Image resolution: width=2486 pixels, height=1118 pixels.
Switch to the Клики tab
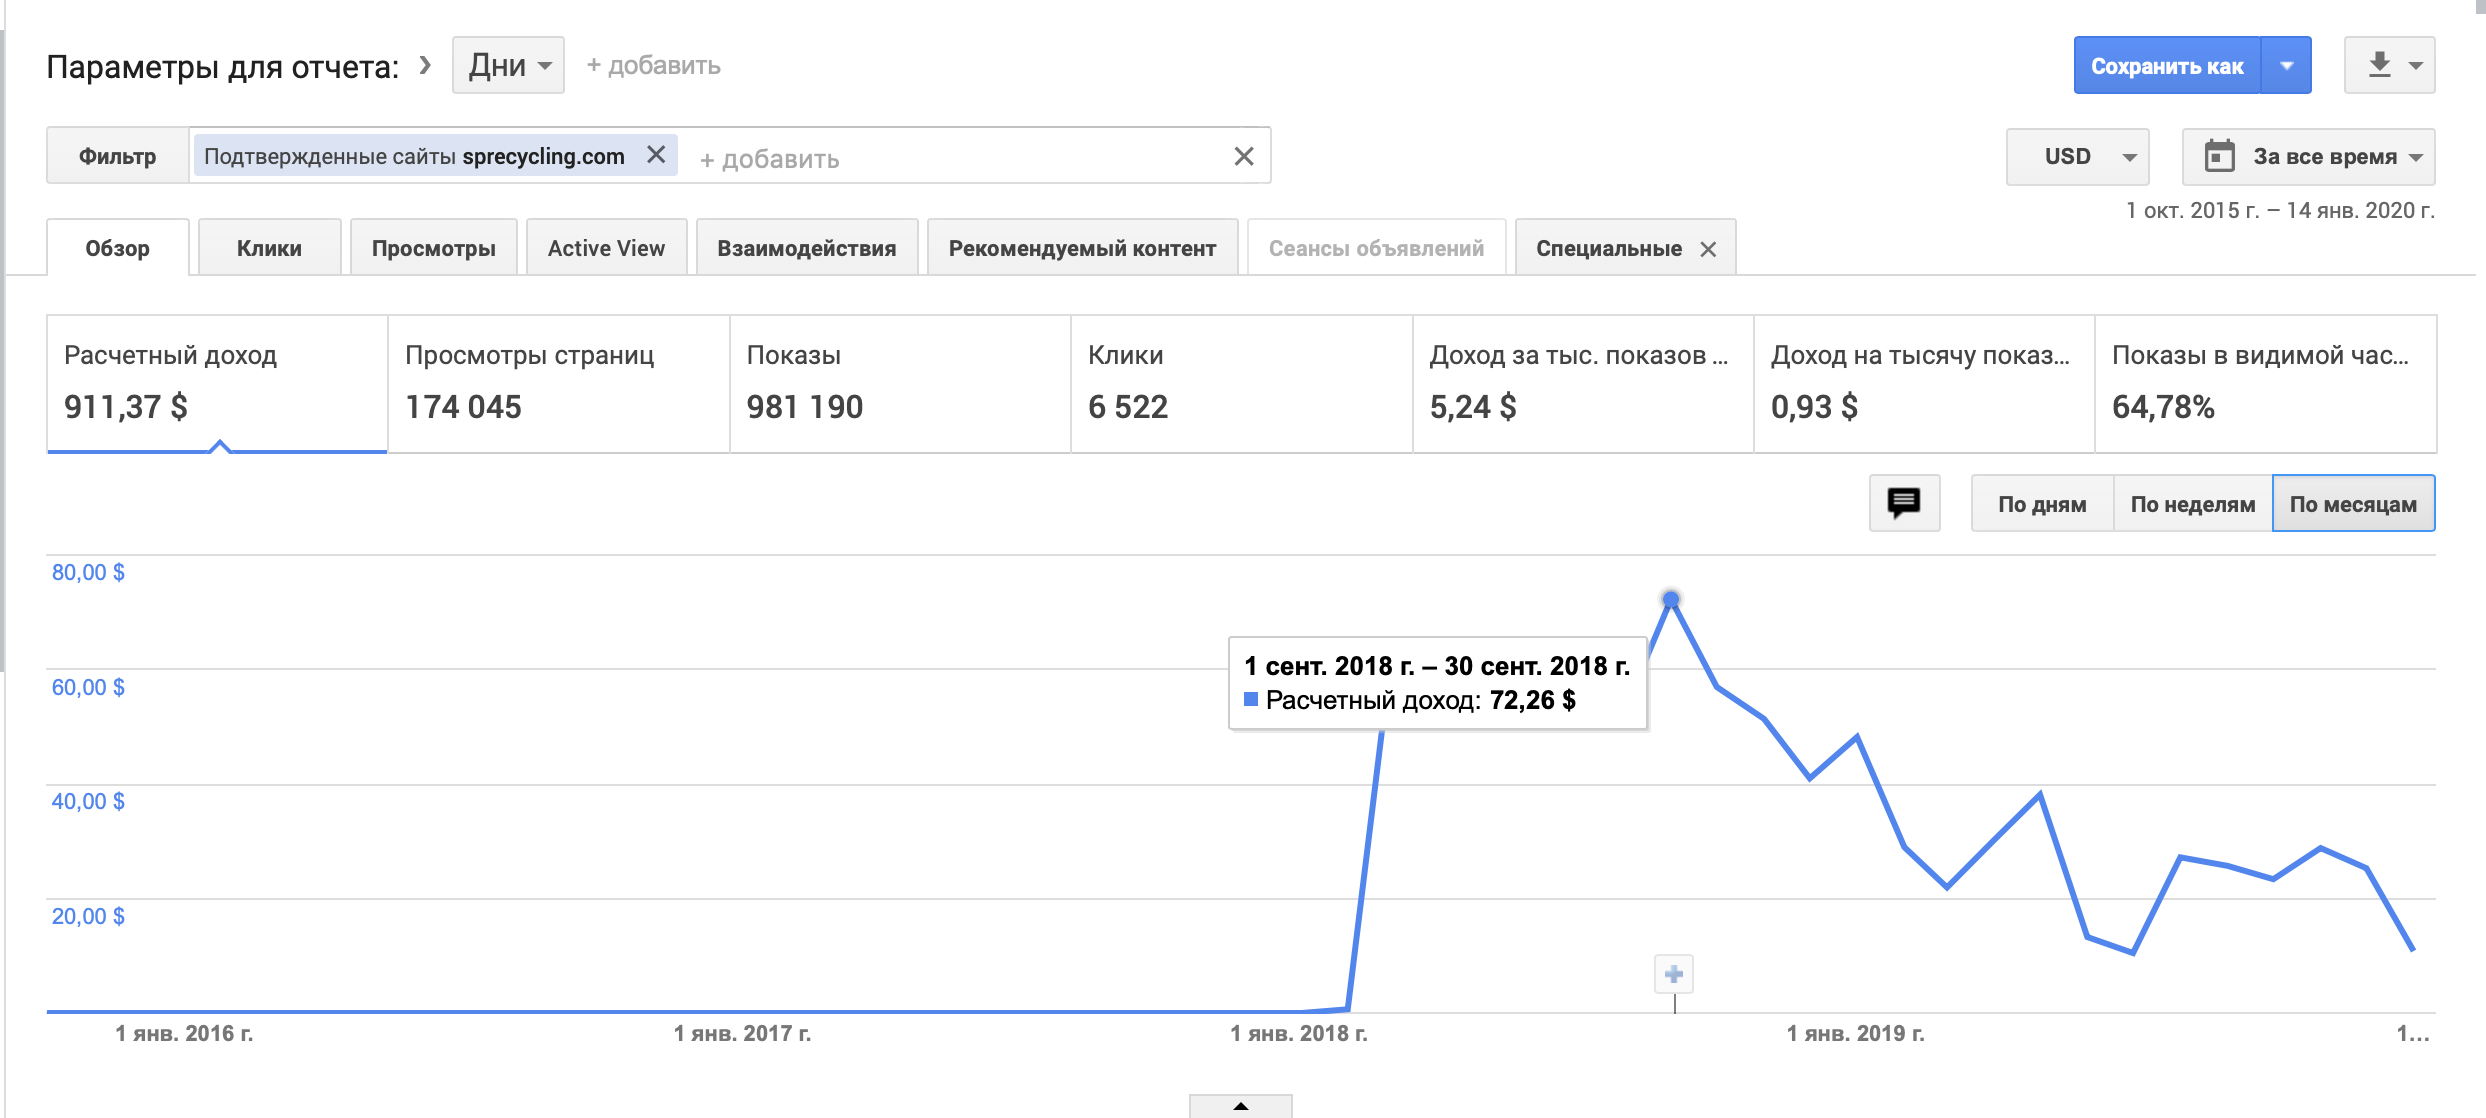(x=269, y=248)
